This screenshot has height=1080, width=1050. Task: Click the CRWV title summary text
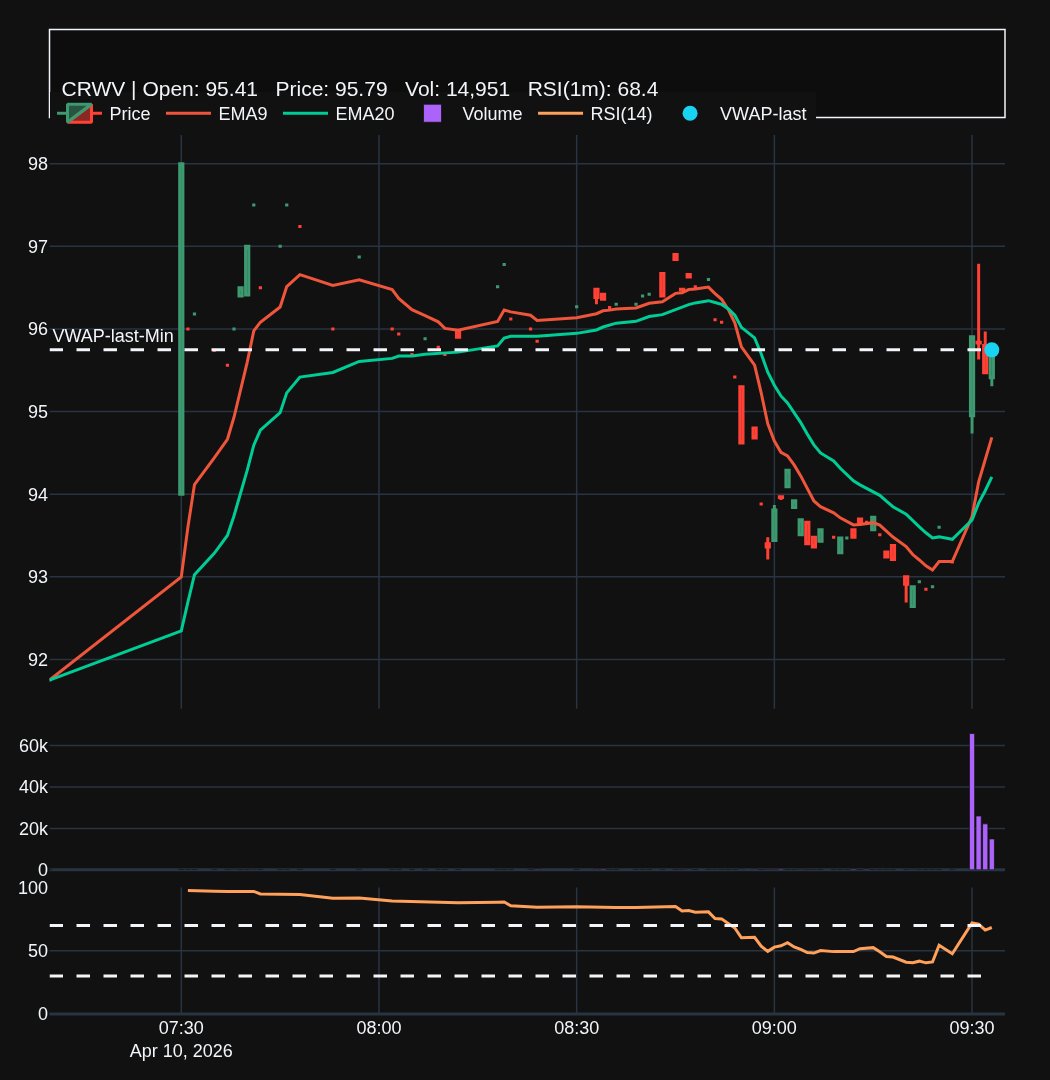360,90
